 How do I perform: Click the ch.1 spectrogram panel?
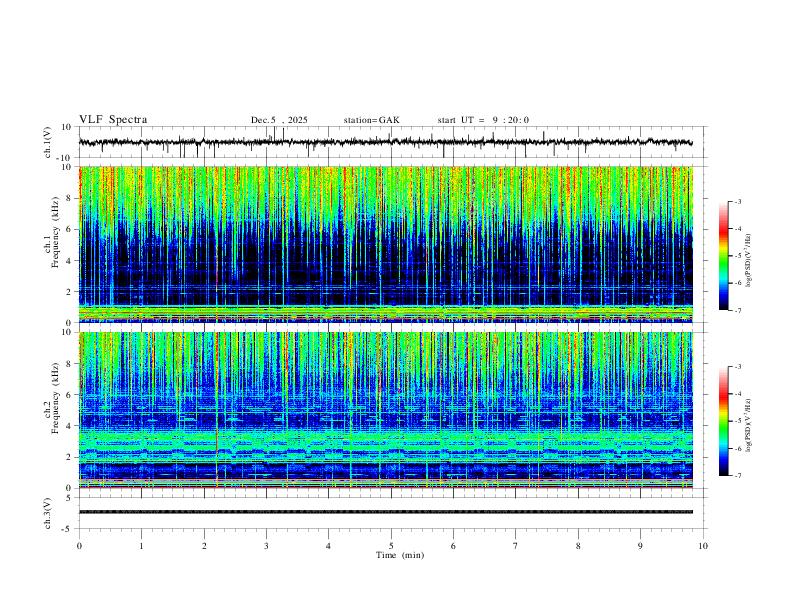pos(385,244)
